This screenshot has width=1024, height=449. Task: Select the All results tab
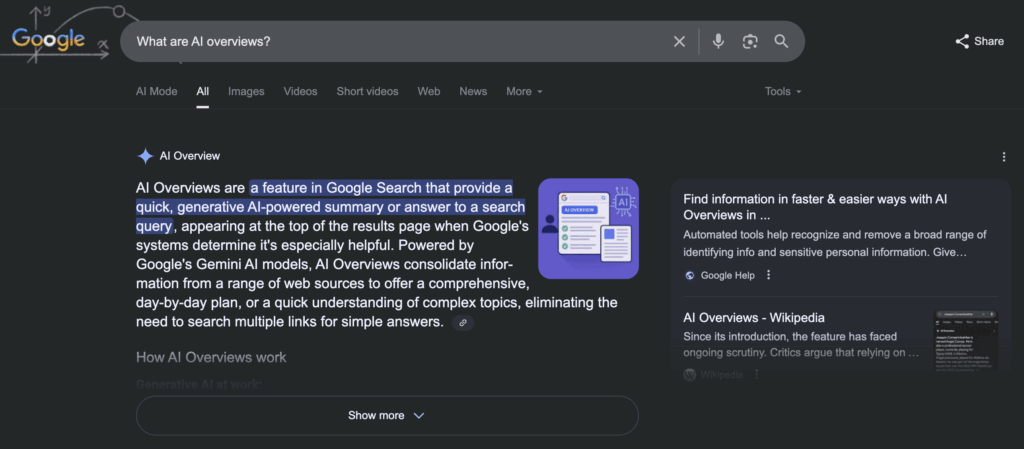pyautogui.click(x=202, y=91)
